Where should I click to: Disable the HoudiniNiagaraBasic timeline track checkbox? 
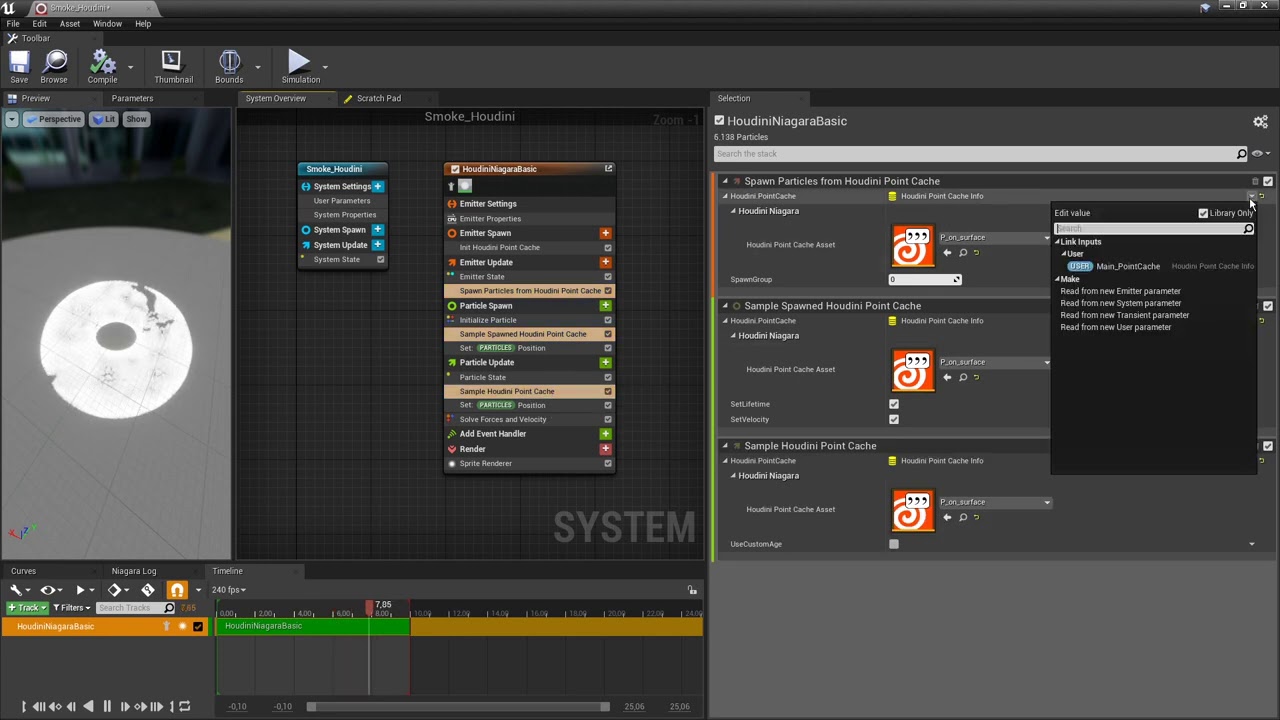point(198,627)
